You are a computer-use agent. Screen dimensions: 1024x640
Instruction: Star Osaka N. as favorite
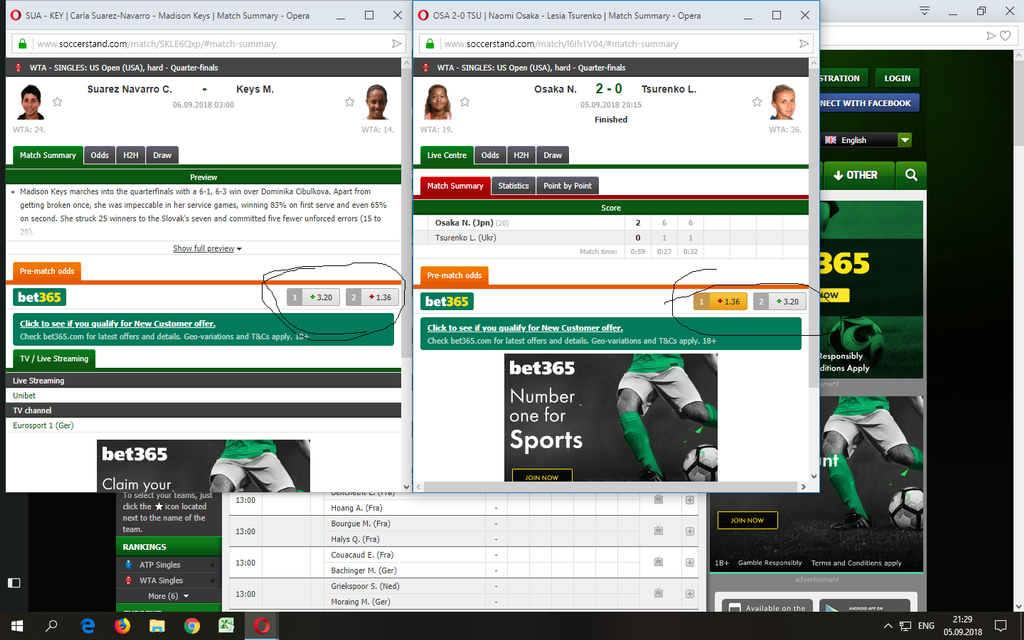tap(465, 102)
